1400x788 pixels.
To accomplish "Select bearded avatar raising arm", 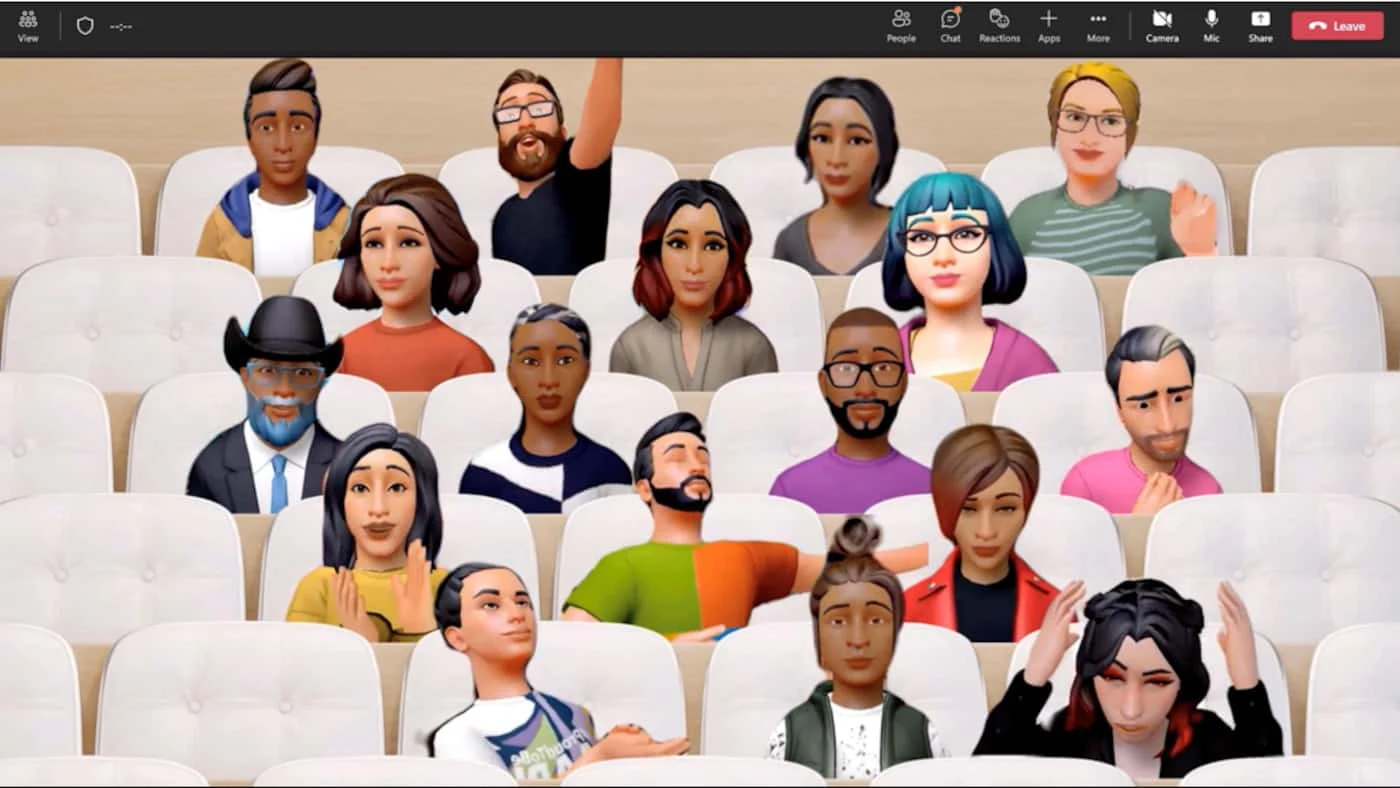I will (555, 165).
